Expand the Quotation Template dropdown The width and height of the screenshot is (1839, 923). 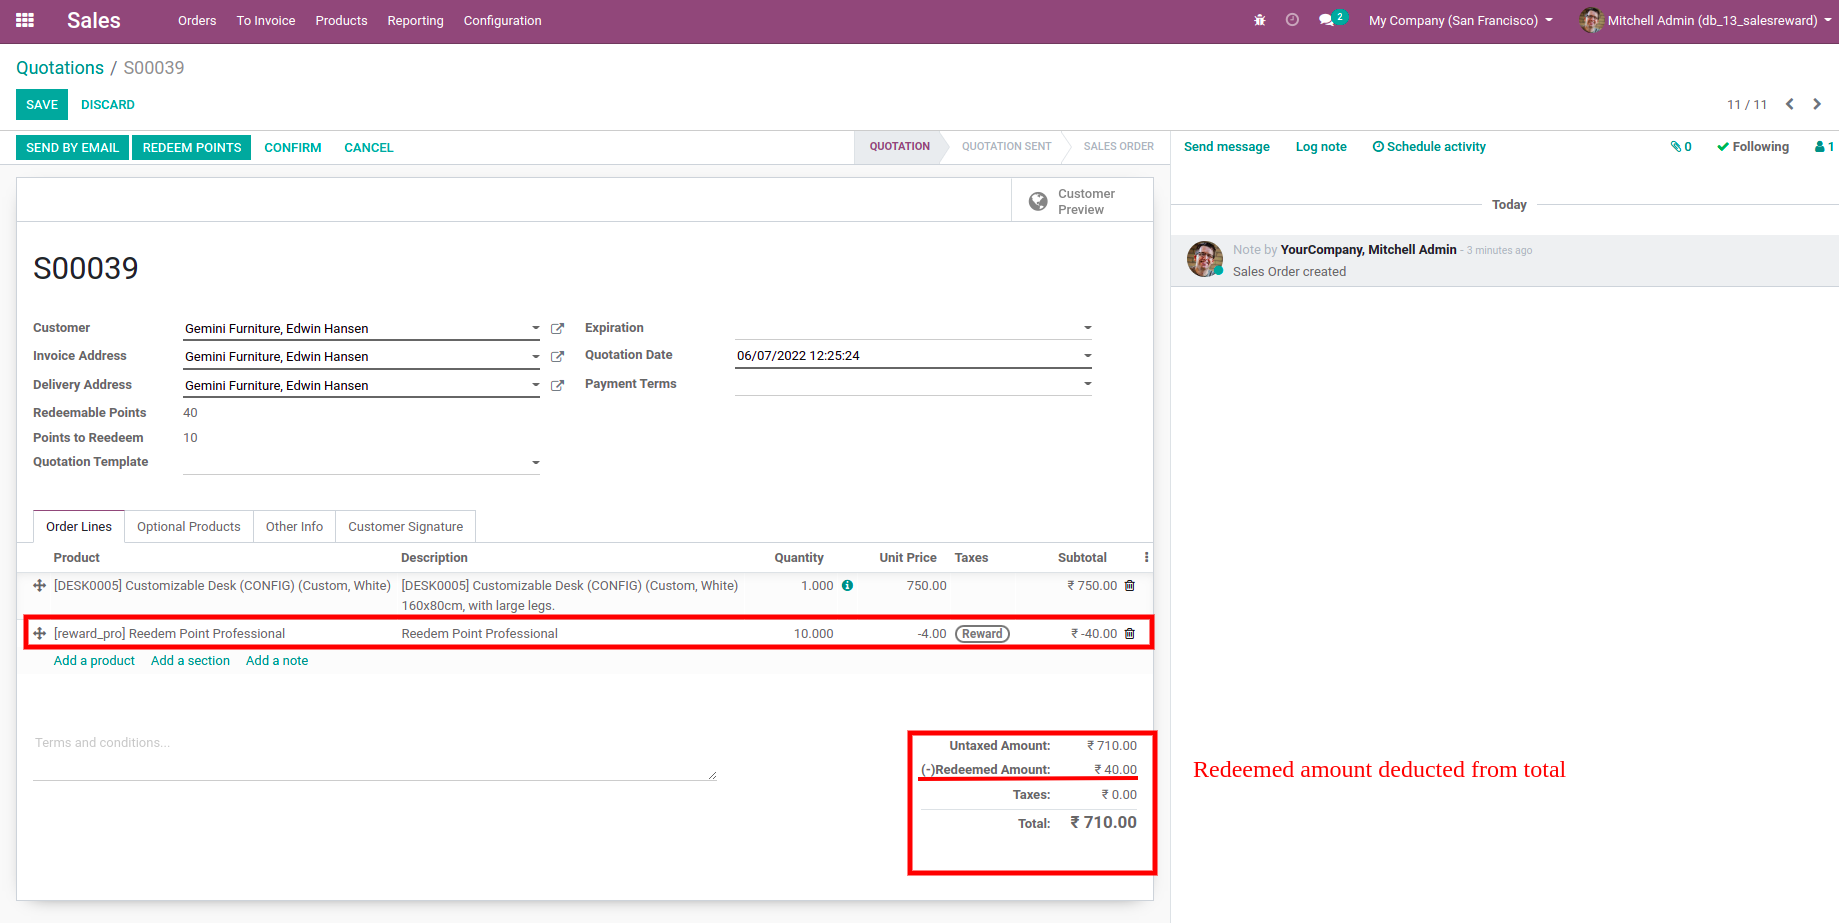[535, 462]
